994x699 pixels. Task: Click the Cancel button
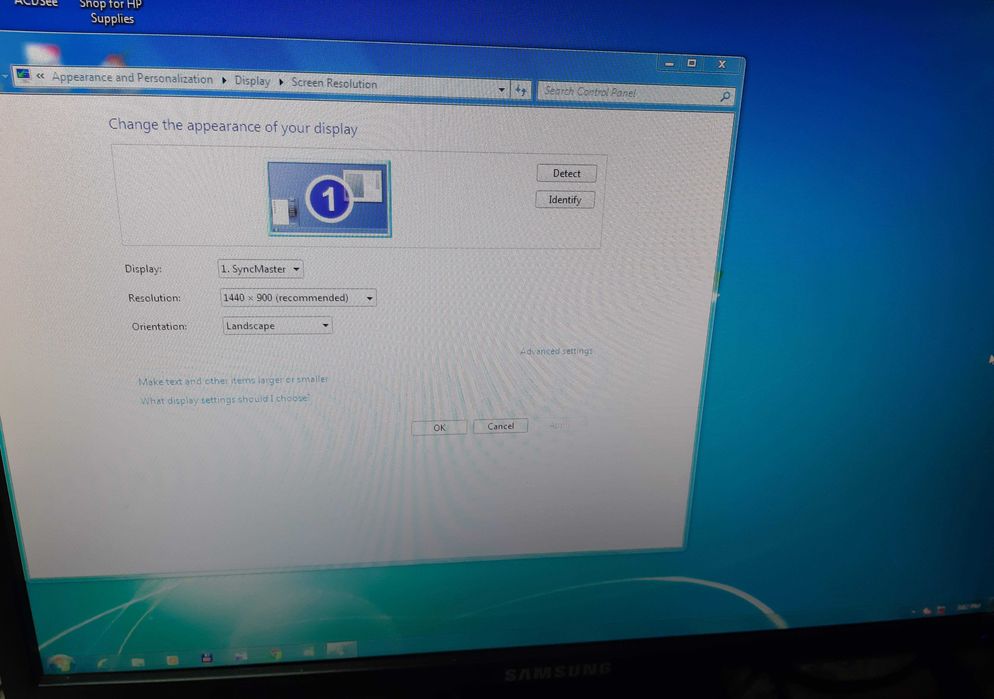500,426
